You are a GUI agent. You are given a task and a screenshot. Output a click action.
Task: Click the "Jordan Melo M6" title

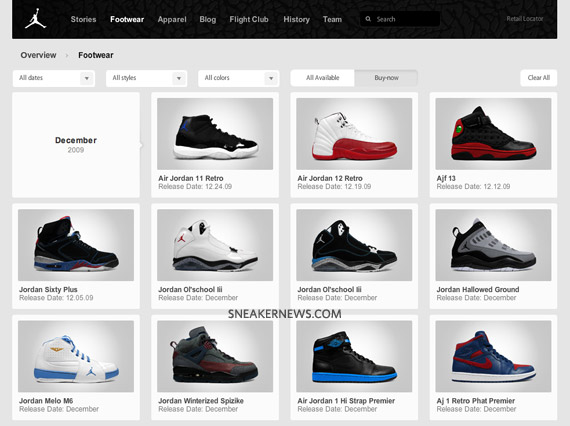[x=46, y=401]
